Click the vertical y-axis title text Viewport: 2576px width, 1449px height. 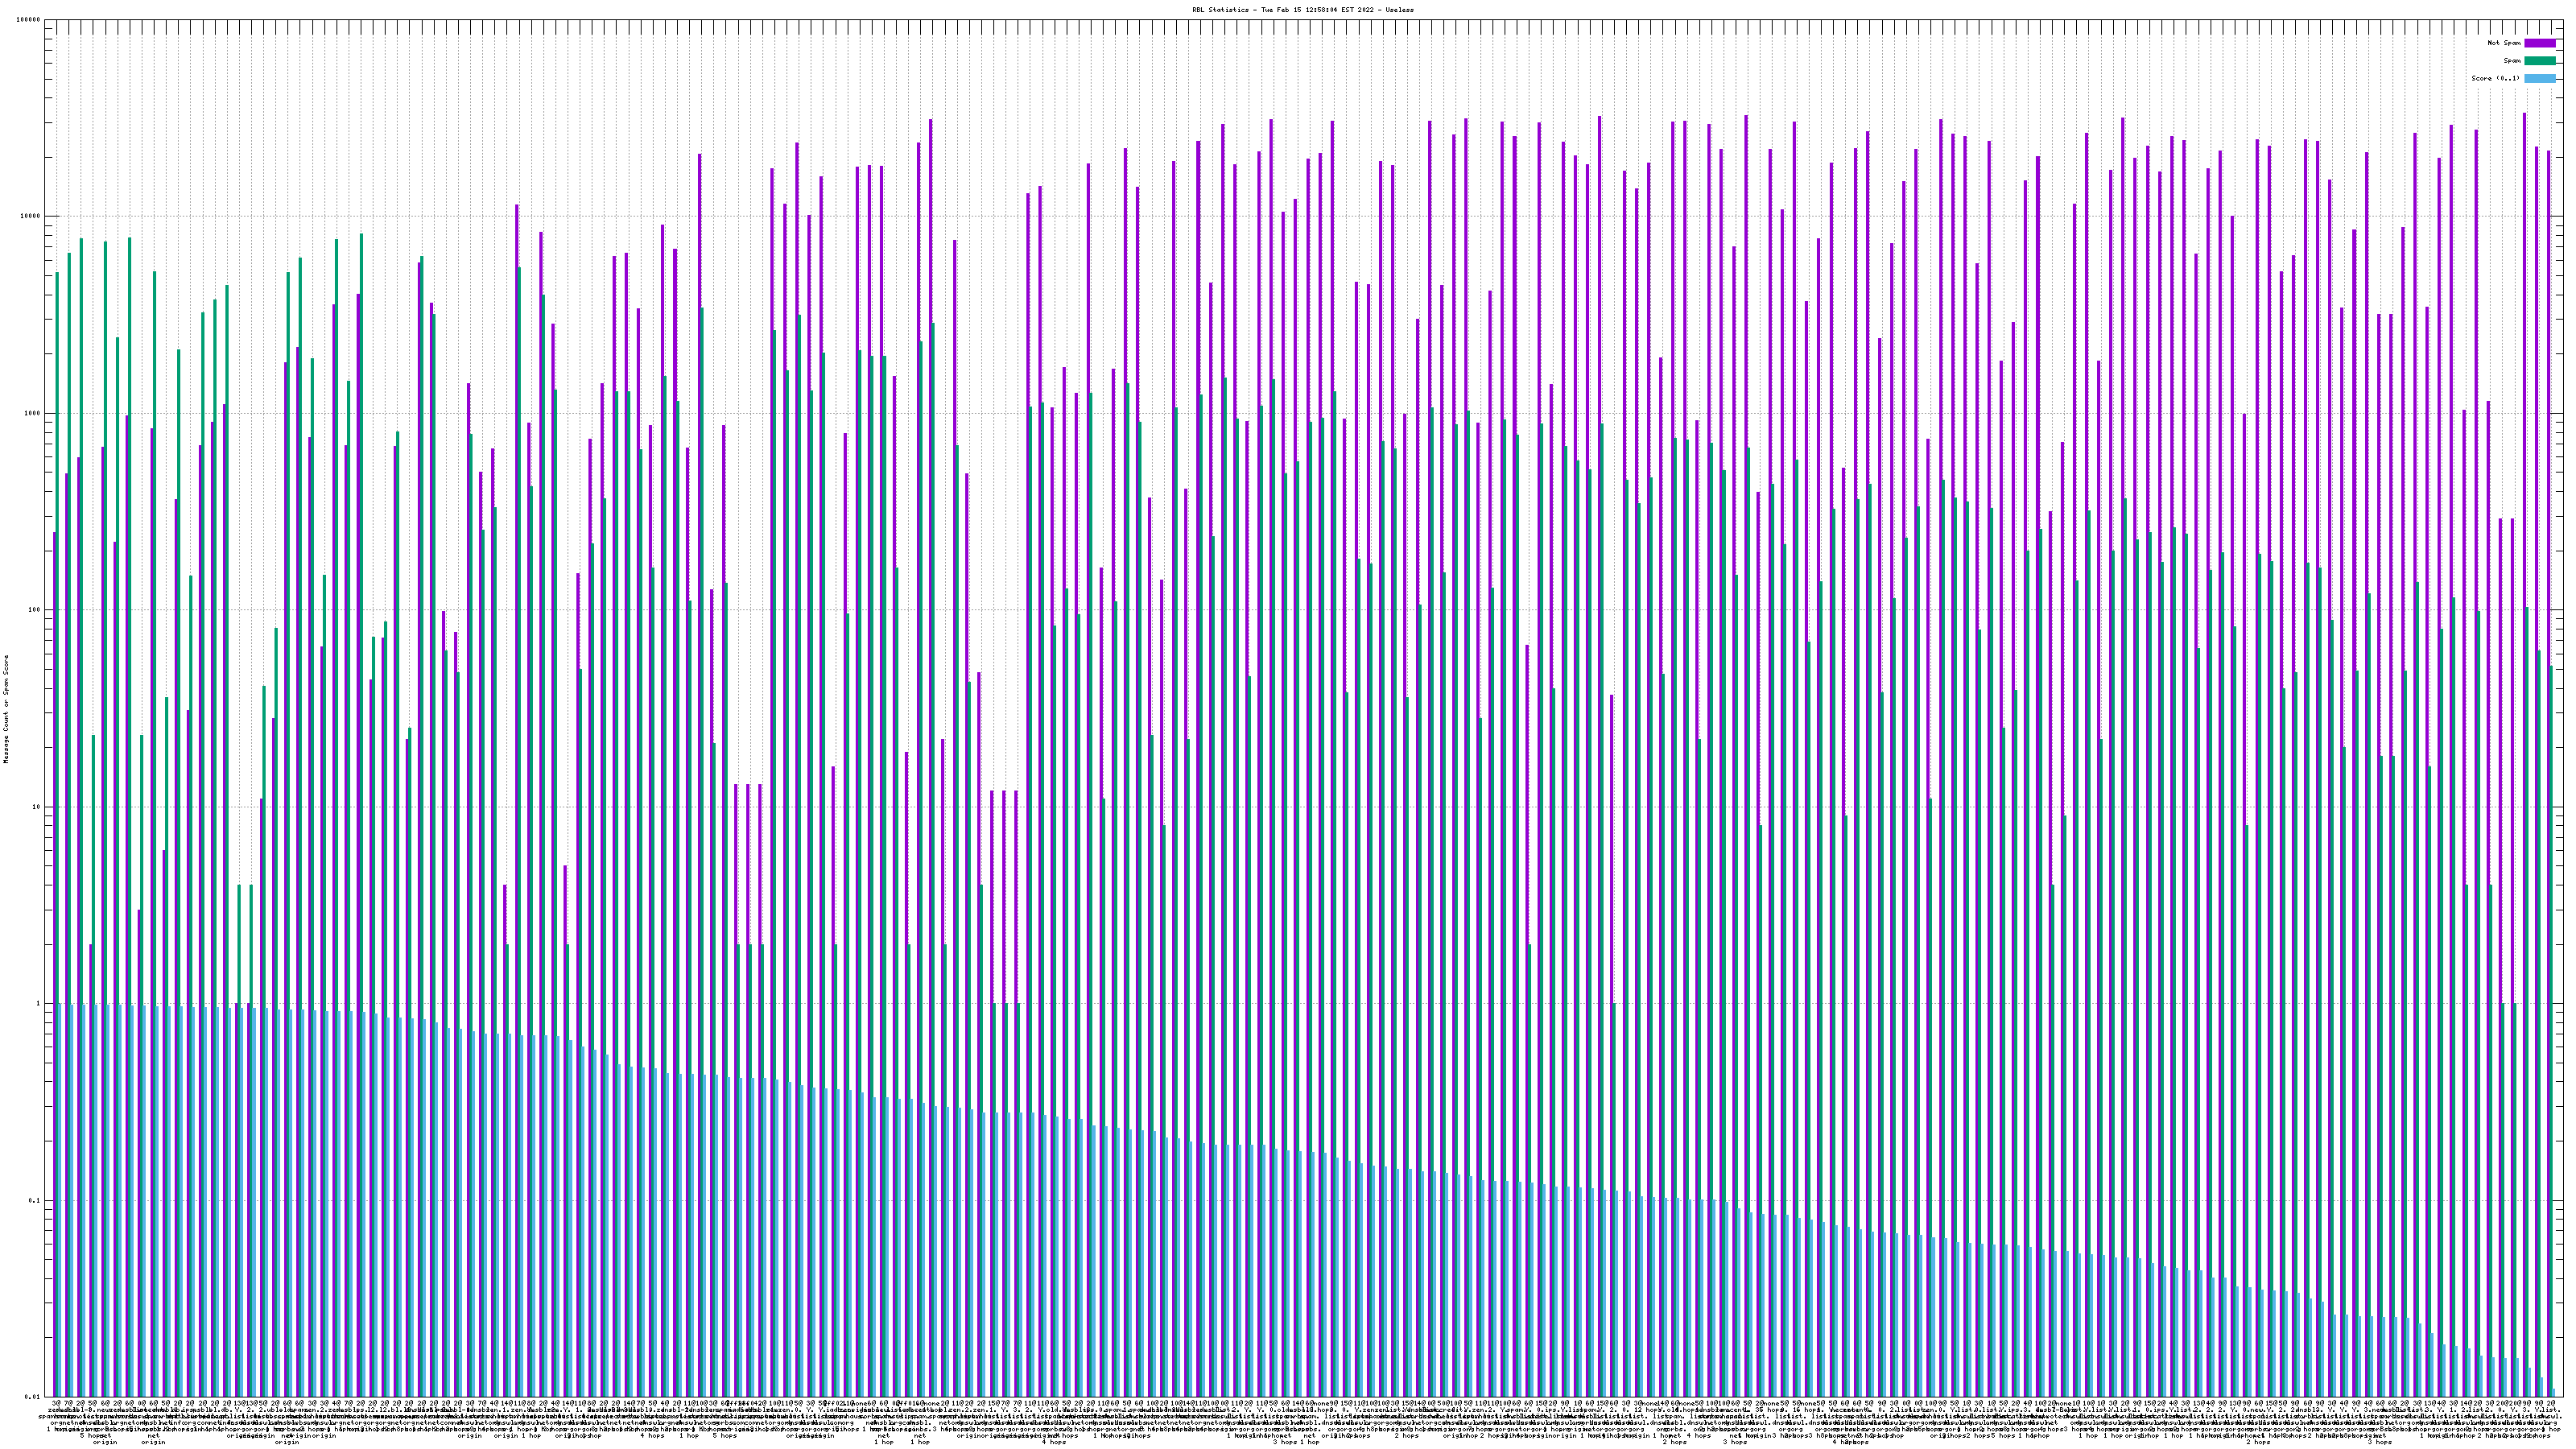pos(6,708)
